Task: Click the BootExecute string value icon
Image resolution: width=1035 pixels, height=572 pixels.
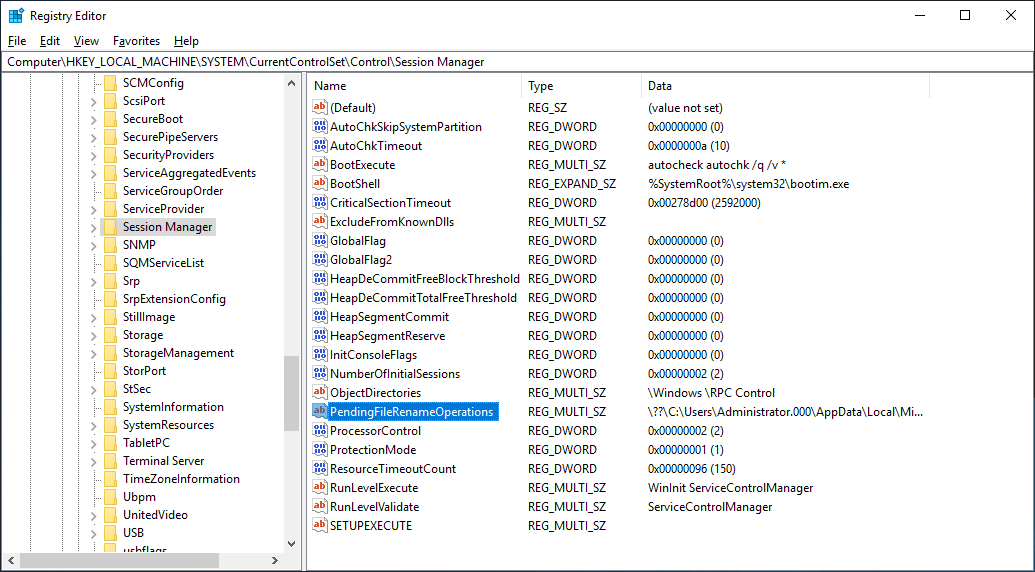Action: coord(320,165)
